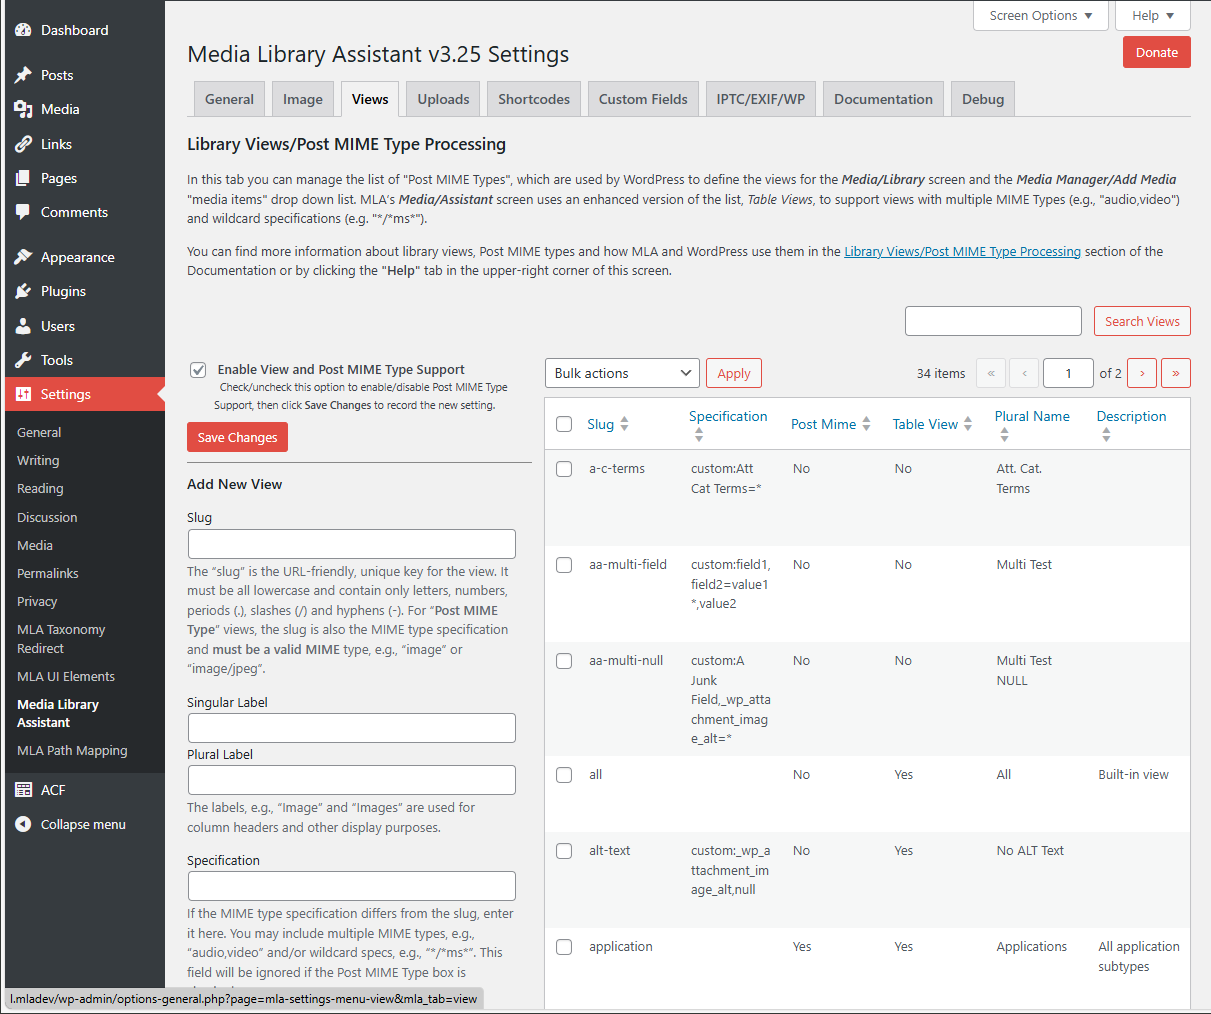Open the Help dropdown

1152,15
